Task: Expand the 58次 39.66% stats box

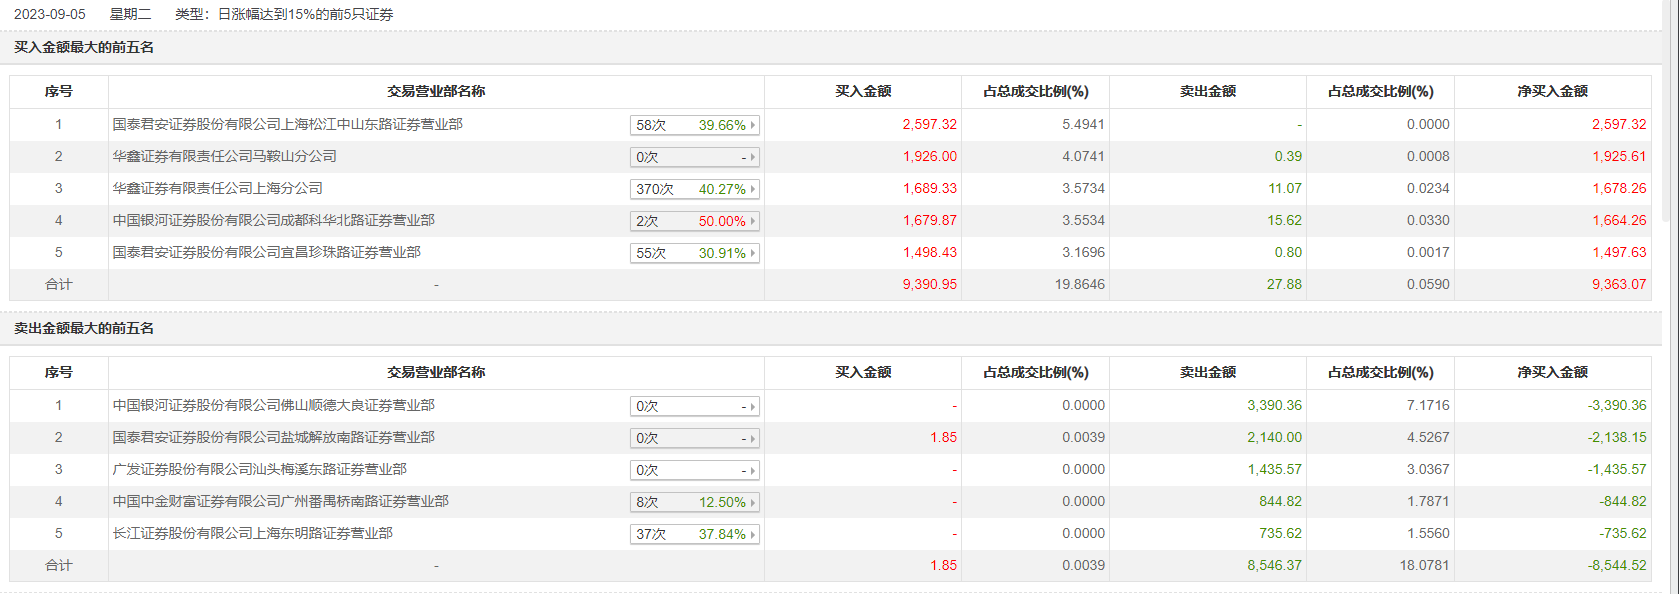Action: (x=694, y=126)
